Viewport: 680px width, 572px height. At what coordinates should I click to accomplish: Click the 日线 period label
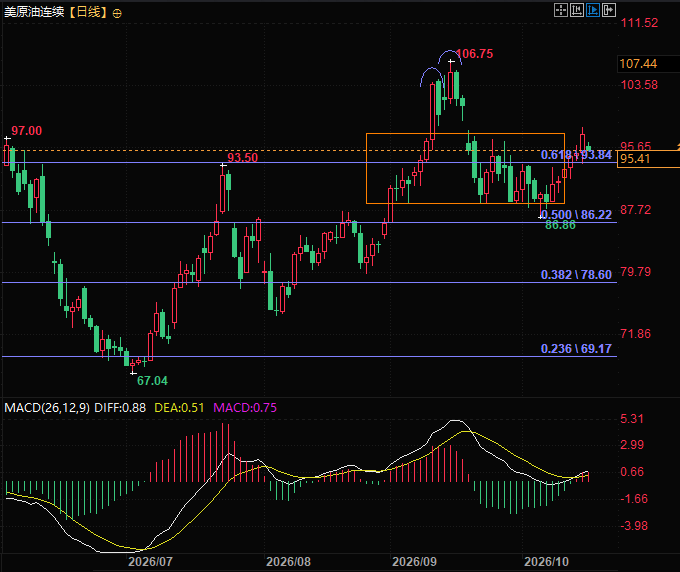pyautogui.click(x=88, y=12)
